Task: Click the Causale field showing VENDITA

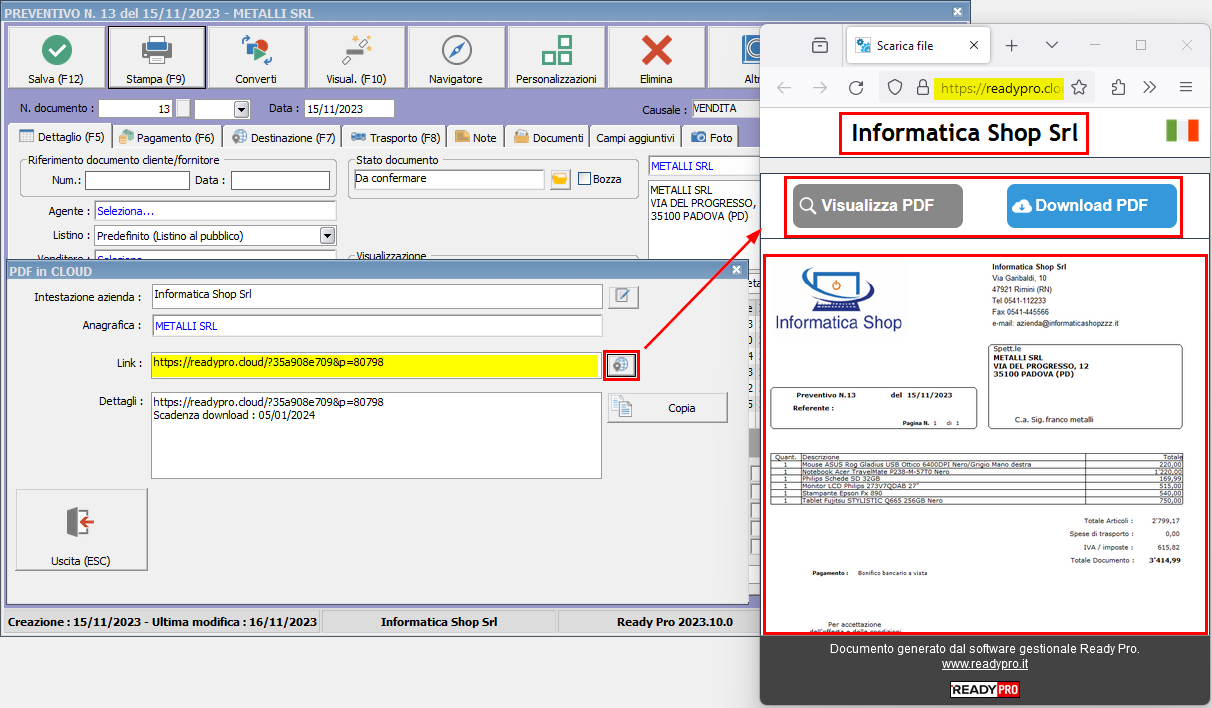Action: (x=726, y=109)
